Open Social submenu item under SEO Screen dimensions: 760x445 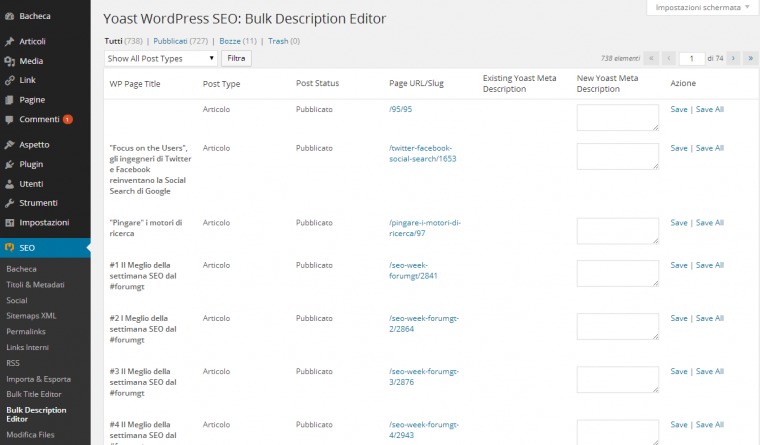(x=17, y=301)
